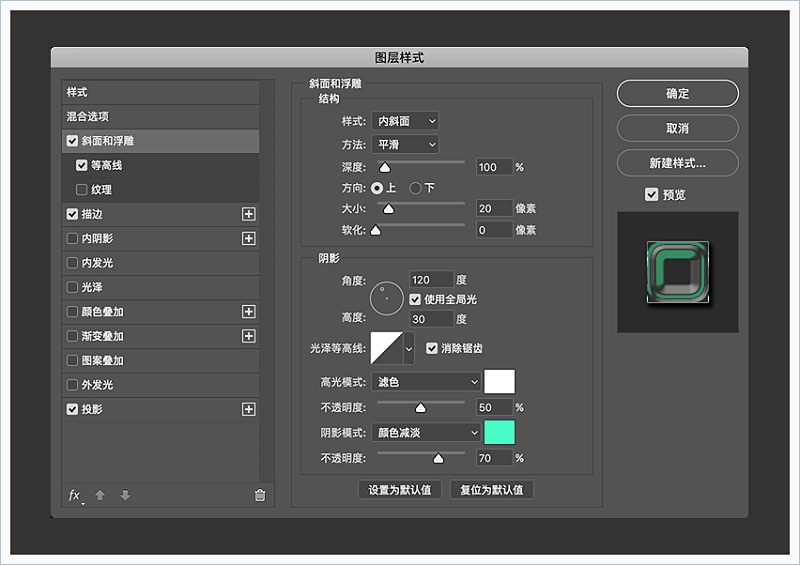Open the 高光模式 dropdown showing 滤色

pos(426,381)
